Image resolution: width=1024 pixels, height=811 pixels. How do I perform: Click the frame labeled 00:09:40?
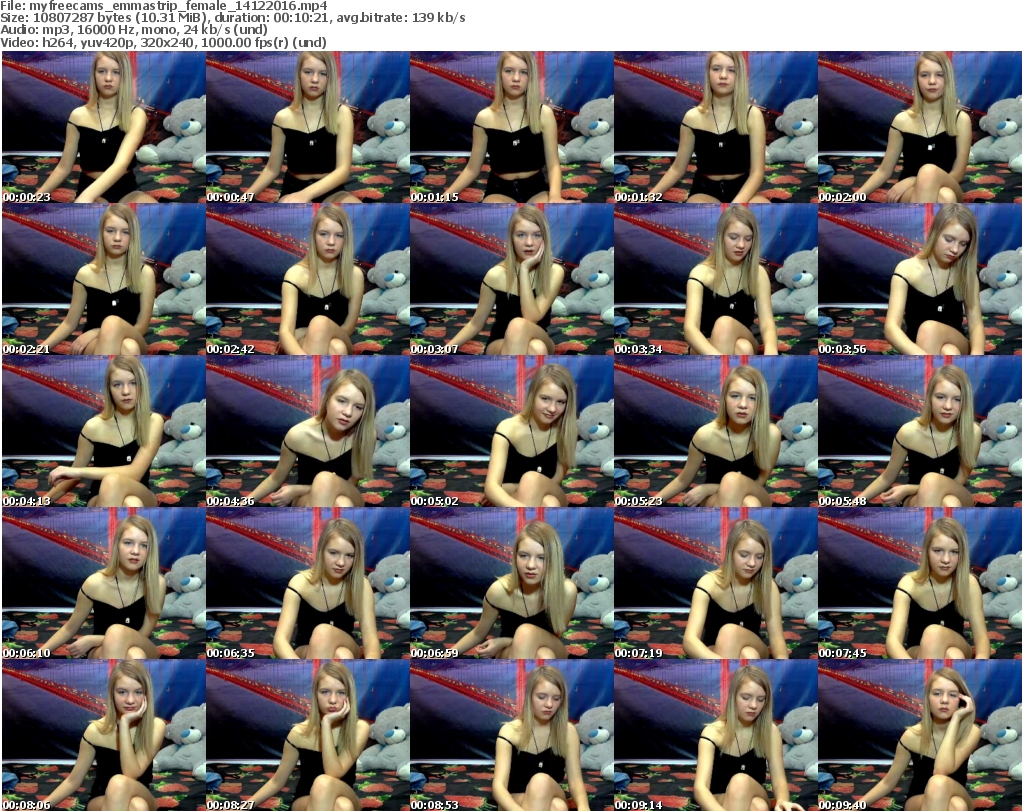pyautogui.click(x=920, y=735)
